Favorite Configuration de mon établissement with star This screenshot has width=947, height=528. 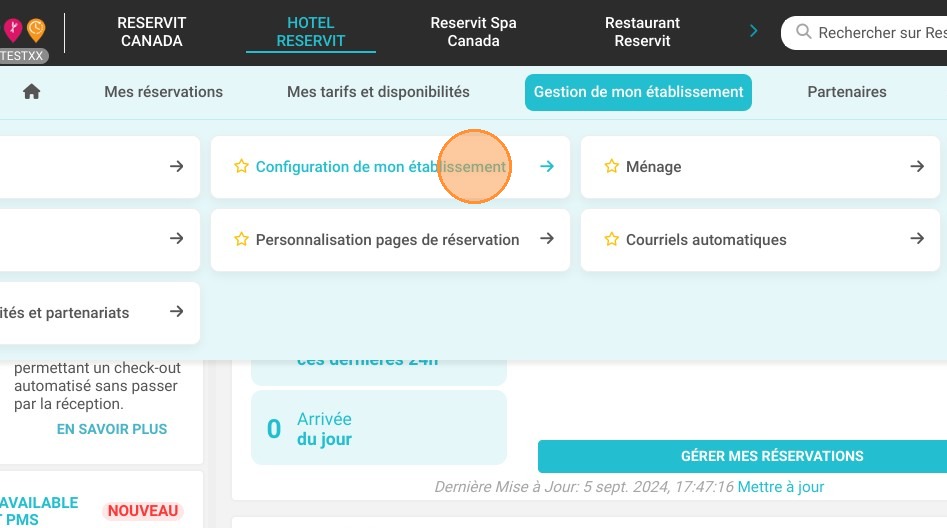[x=241, y=166]
